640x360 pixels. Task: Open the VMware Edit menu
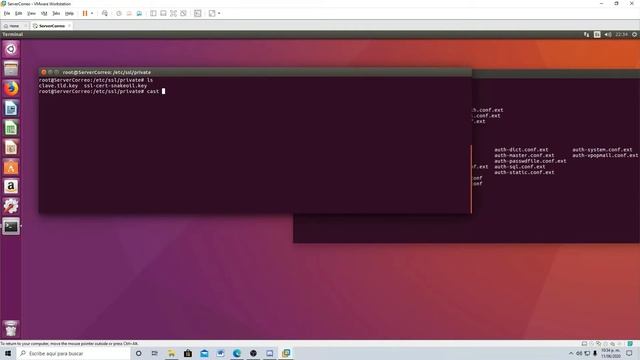point(18,13)
